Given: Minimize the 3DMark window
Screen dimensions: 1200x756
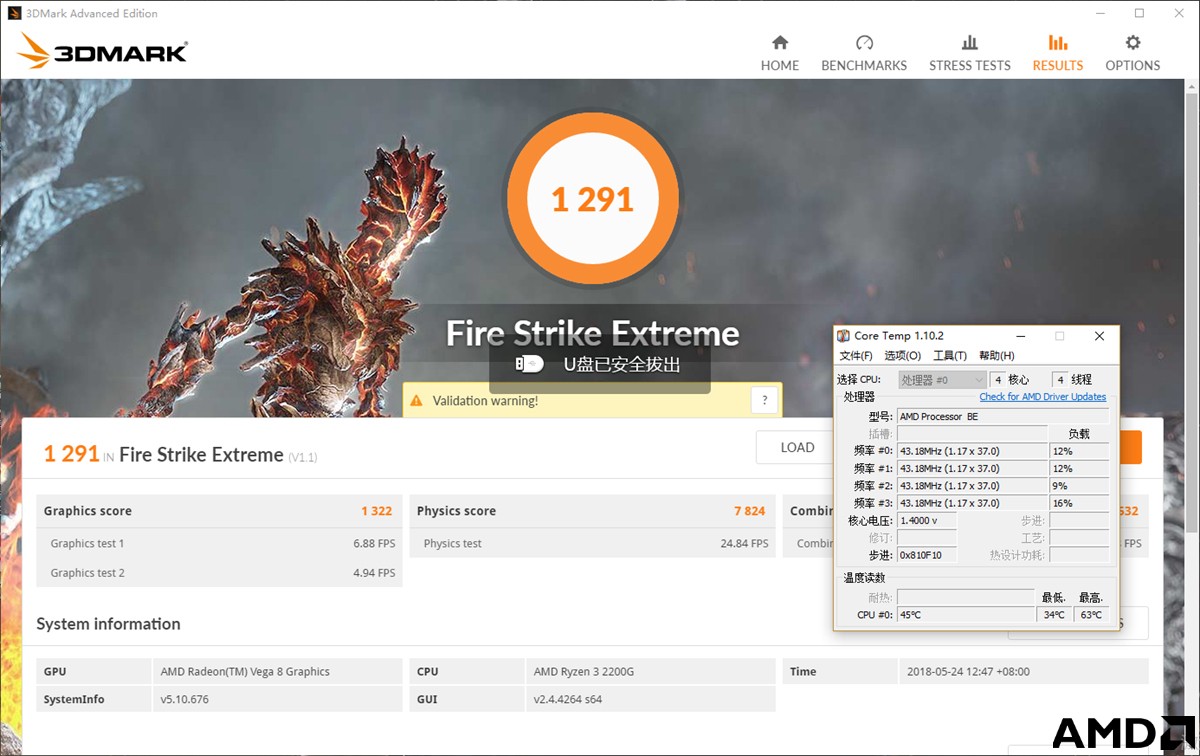Looking at the screenshot, I should coord(1099,14).
